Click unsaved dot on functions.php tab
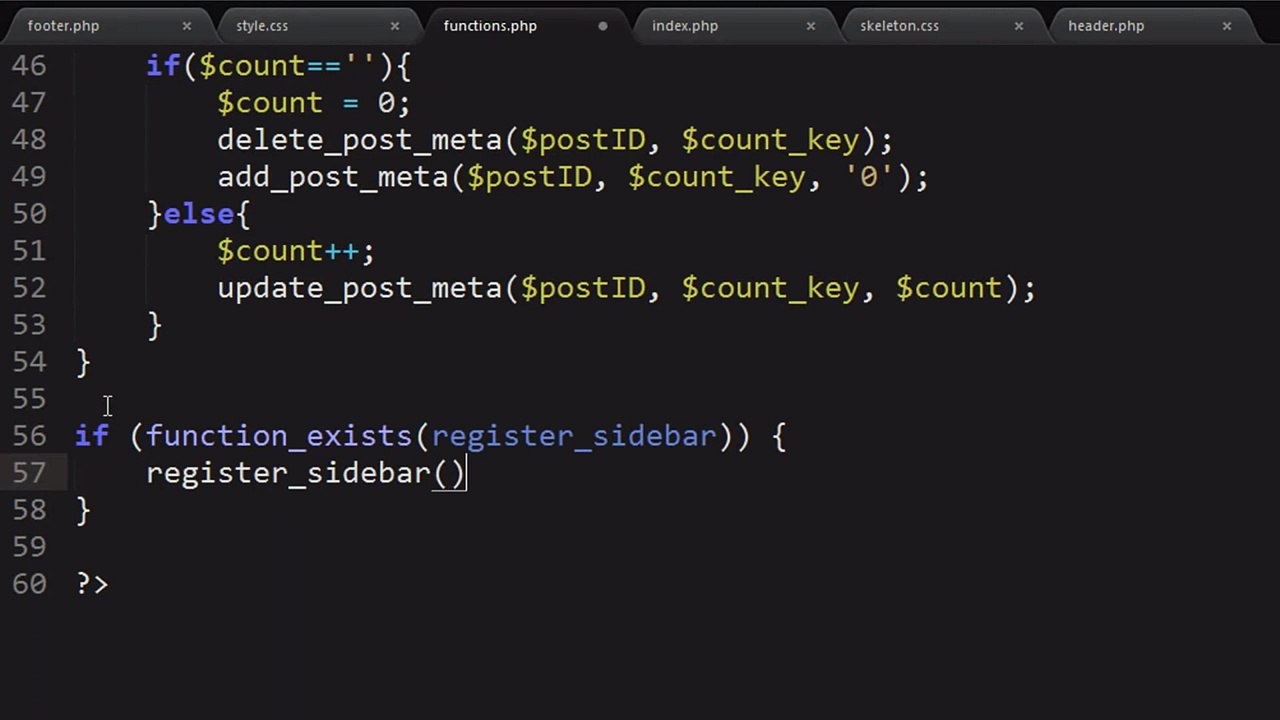 pos(602,26)
